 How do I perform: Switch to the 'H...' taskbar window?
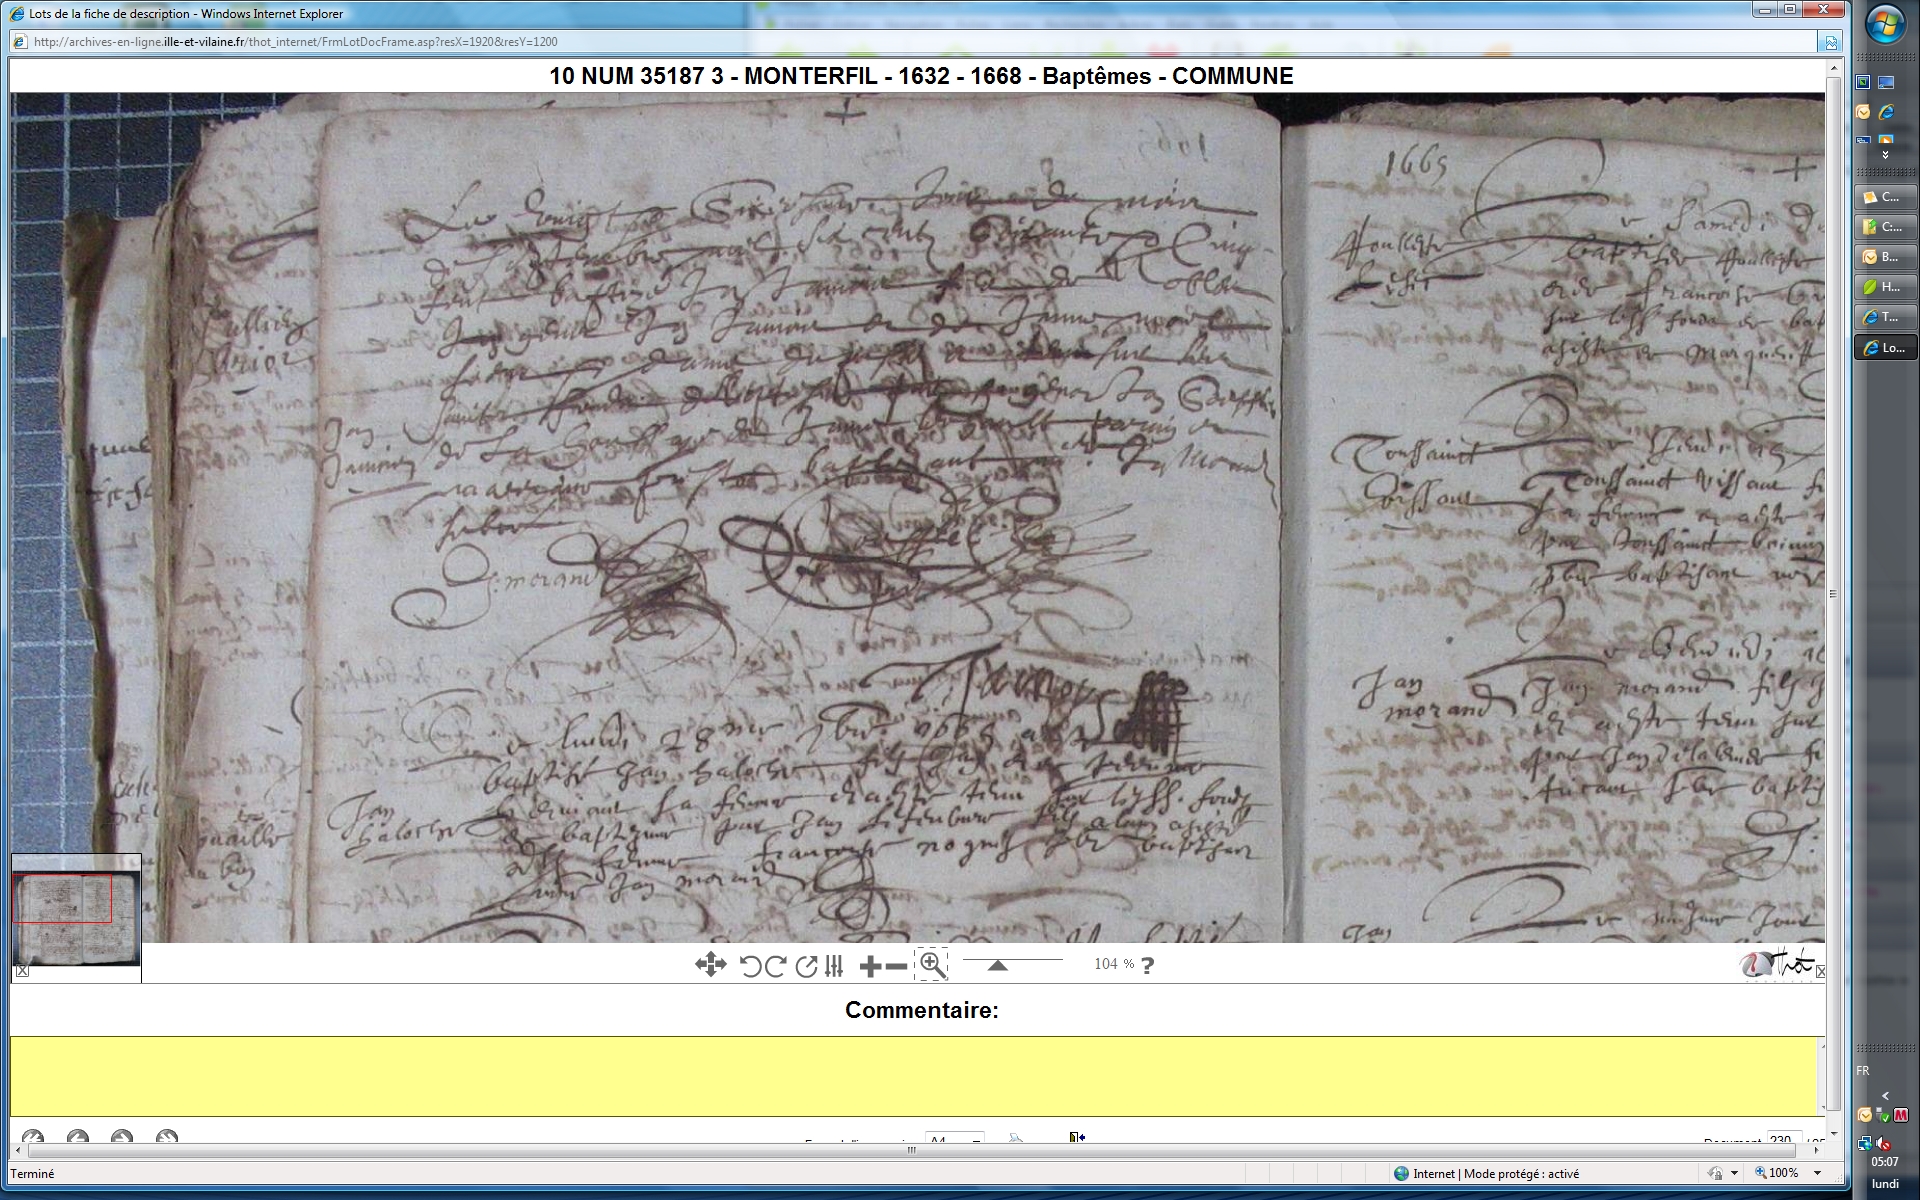click(x=1885, y=287)
